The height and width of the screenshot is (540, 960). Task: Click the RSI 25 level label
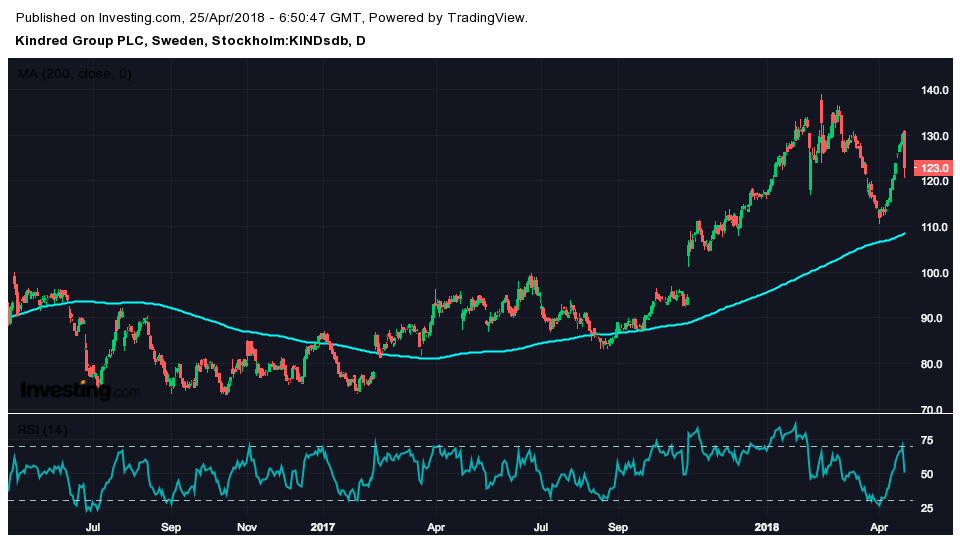[x=927, y=508]
